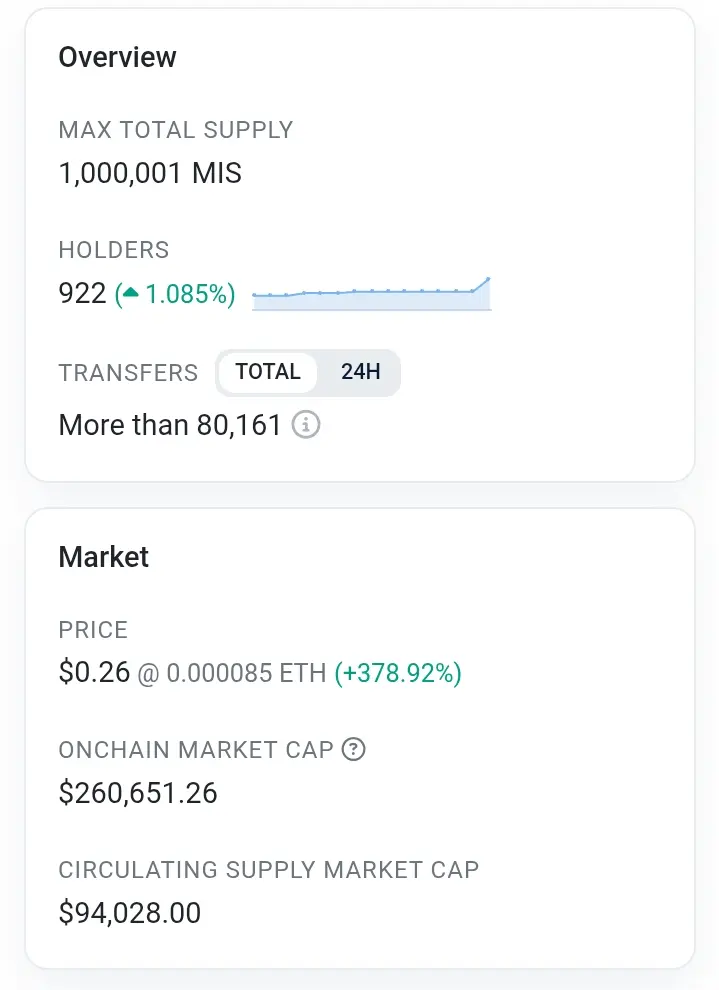
Task: Click the $0.26 price value
Action: click(x=94, y=672)
